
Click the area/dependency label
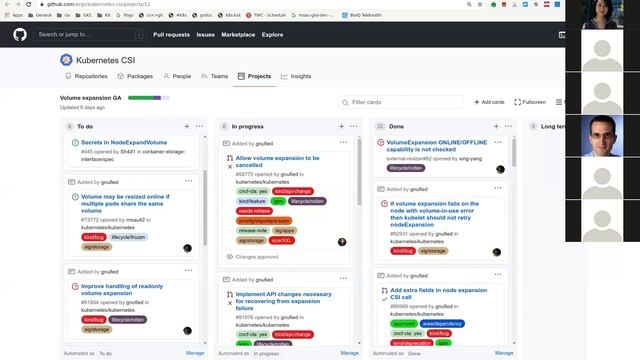coord(442,324)
